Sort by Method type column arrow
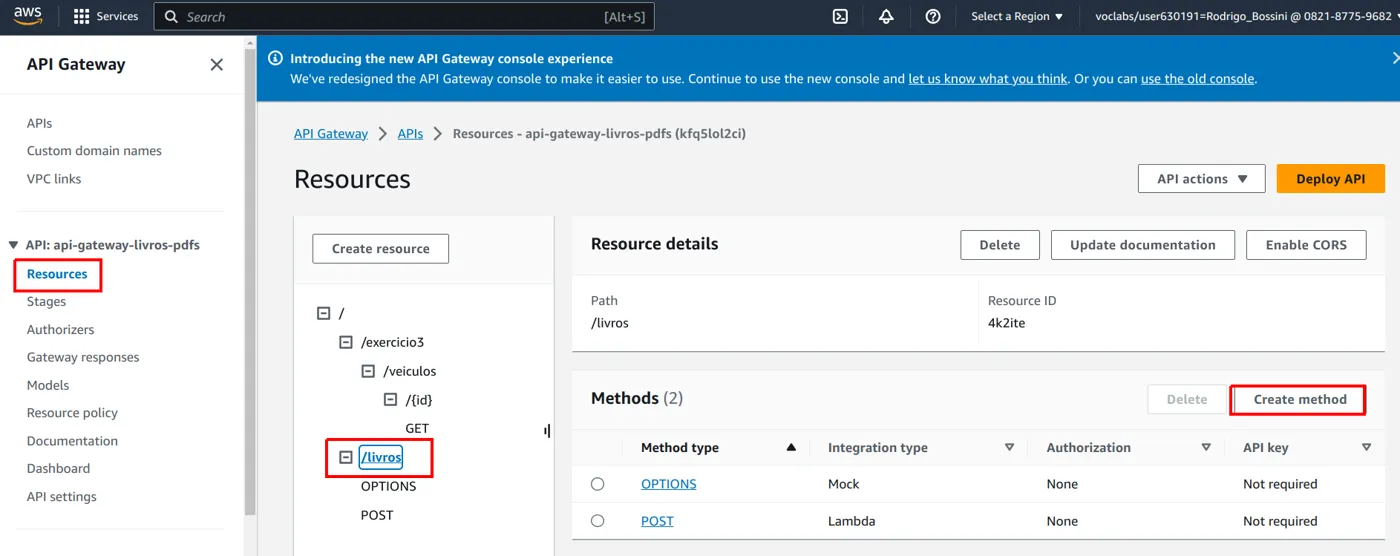The height and width of the screenshot is (556, 1400). pyautogui.click(x=791, y=448)
